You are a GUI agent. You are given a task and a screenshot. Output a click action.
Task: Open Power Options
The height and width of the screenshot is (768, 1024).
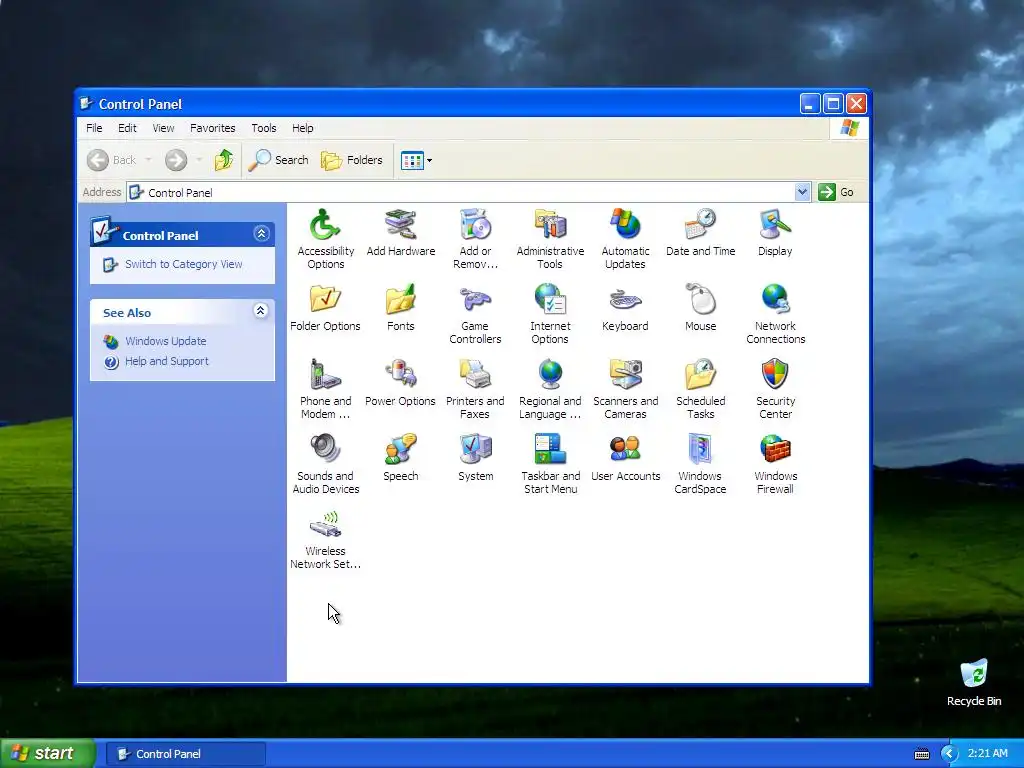(400, 383)
